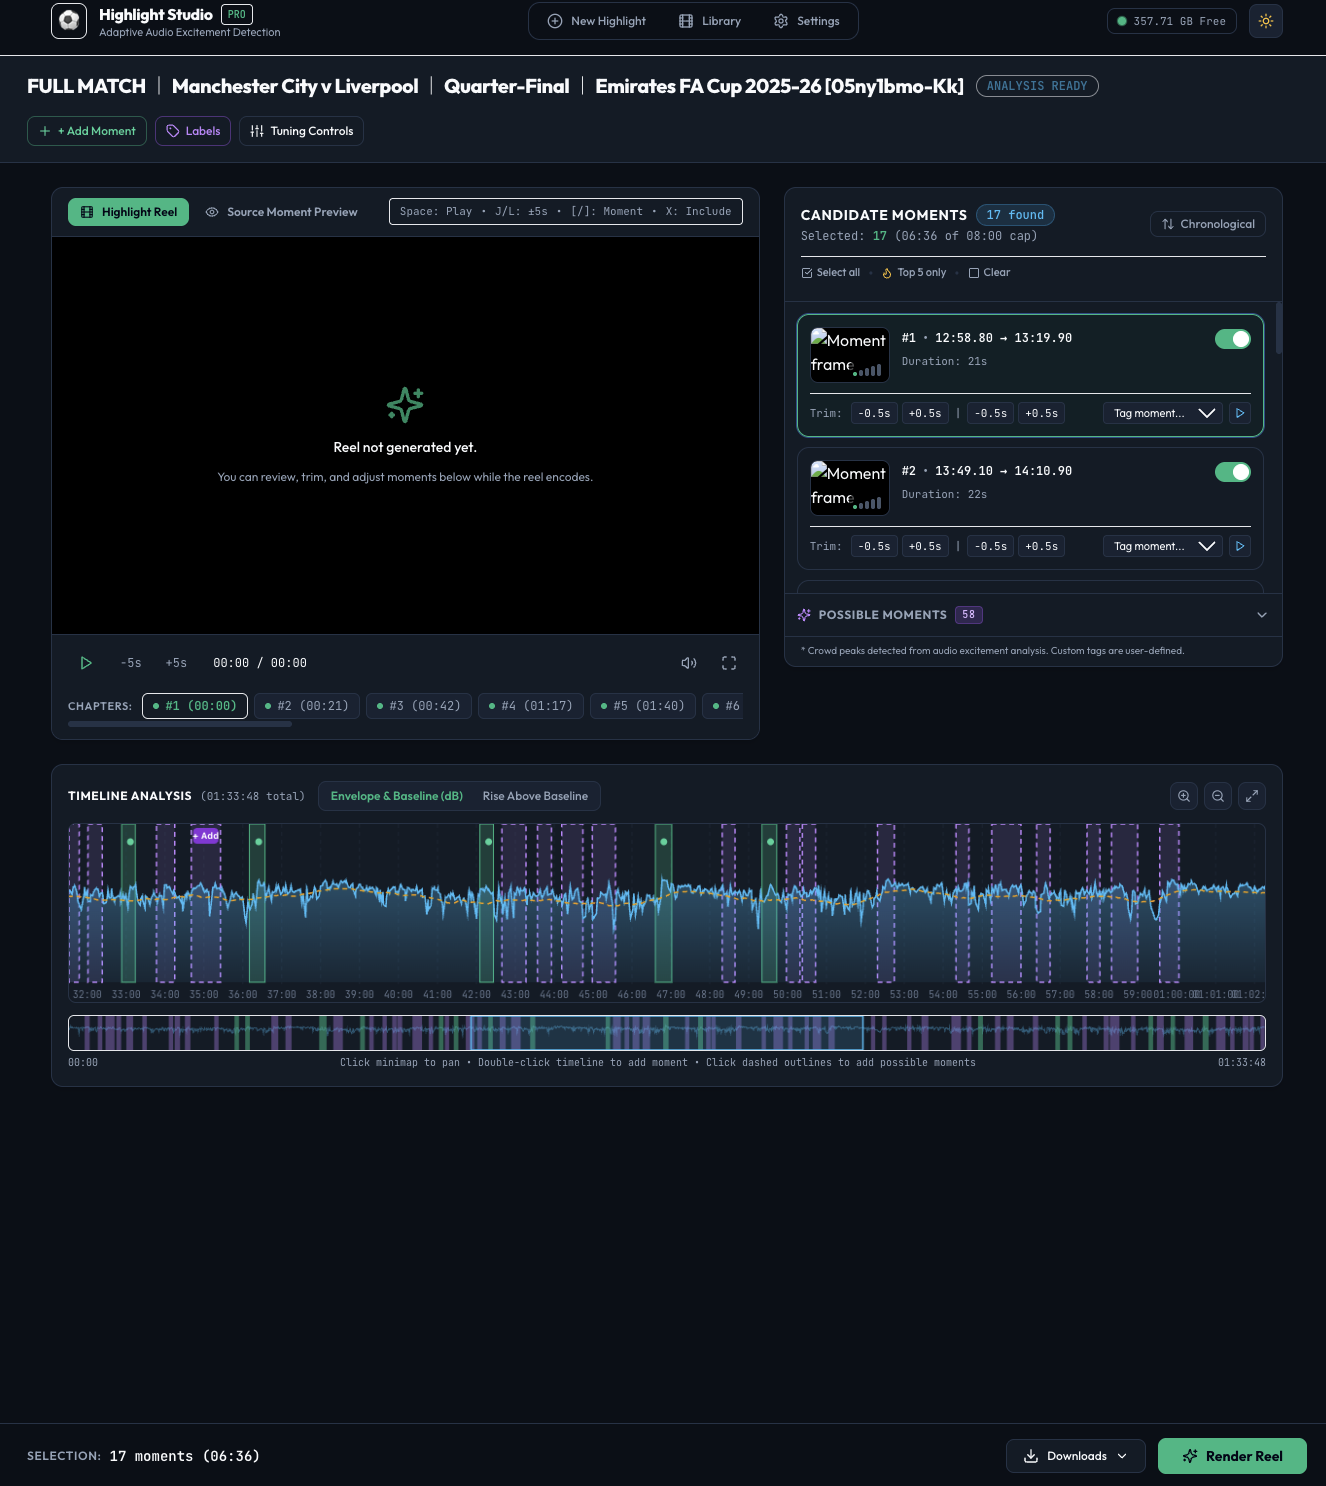
Task: Click the purple + Add marker on timeline
Action: coord(206,836)
